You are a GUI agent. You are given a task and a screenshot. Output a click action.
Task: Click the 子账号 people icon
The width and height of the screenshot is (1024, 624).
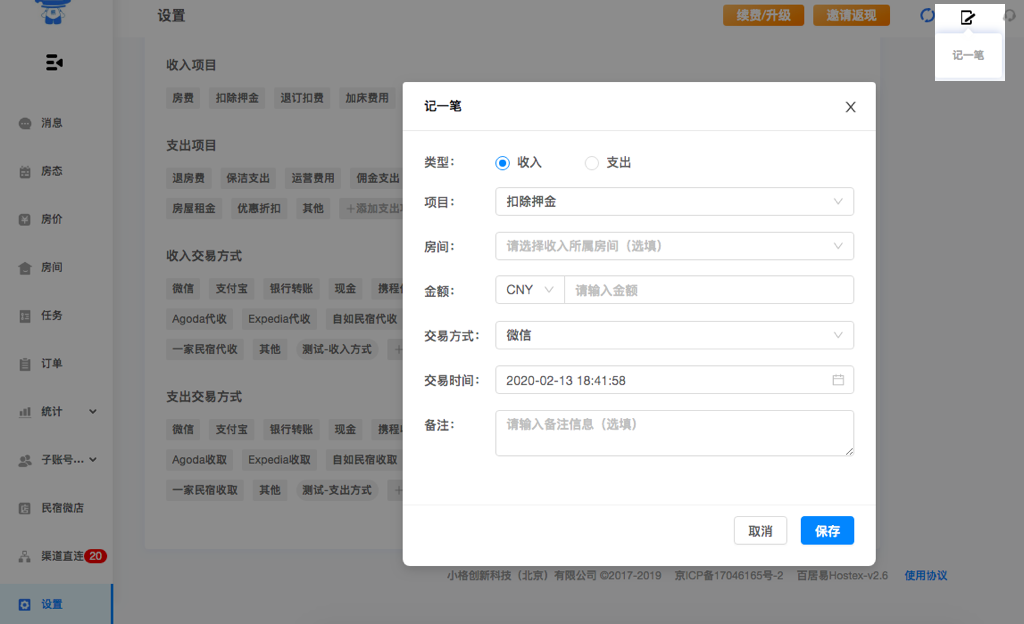pyautogui.click(x=25, y=460)
